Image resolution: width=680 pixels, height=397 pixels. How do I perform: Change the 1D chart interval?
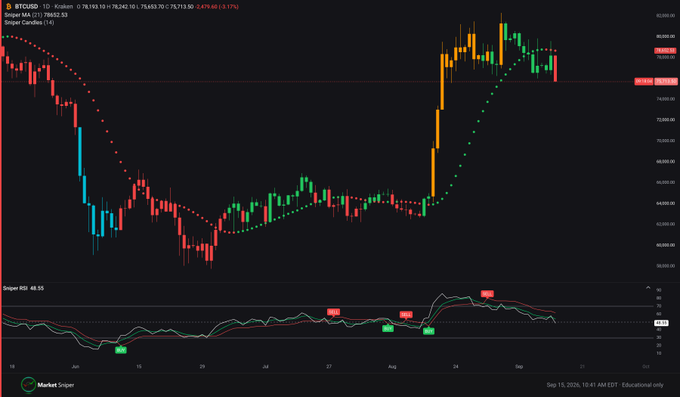point(46,7)
